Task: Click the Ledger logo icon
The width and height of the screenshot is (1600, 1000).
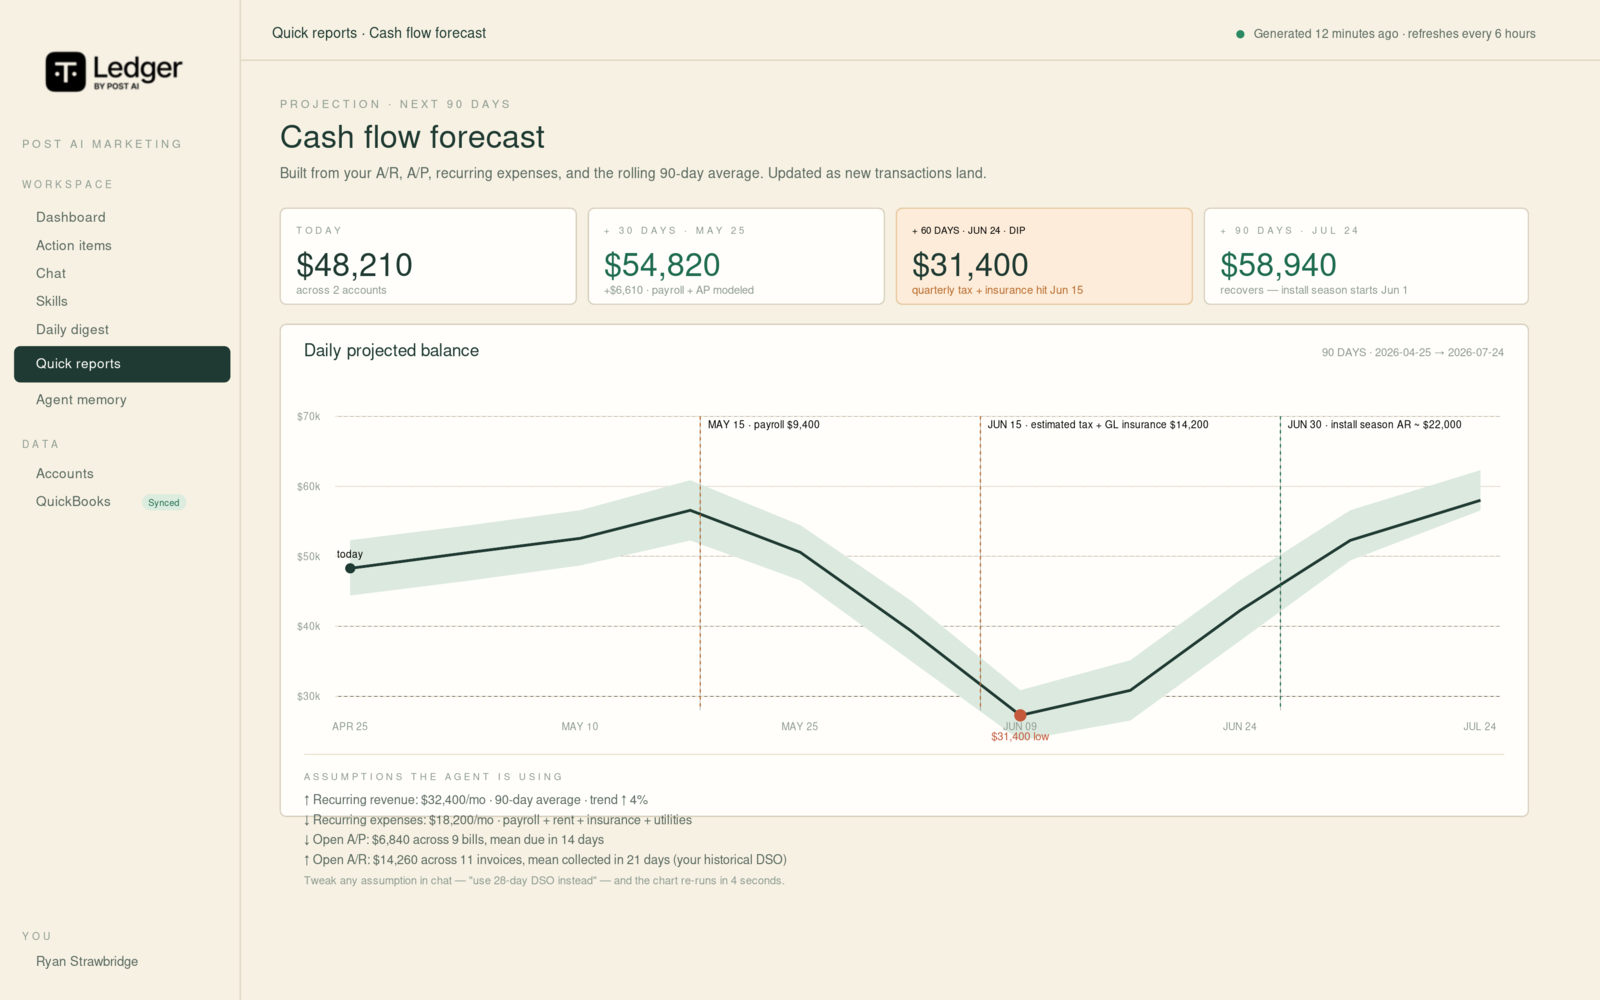Action: coord(66,72)
